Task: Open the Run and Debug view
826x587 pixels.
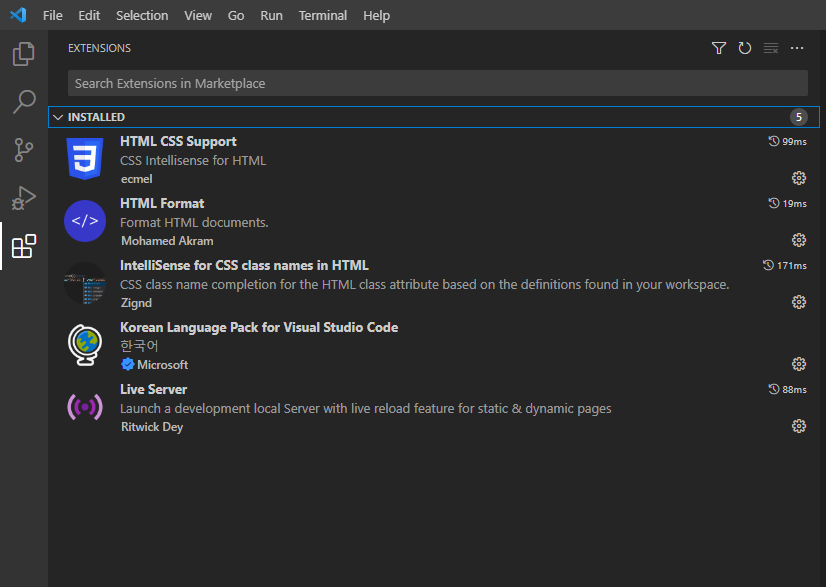Action: 24,198
